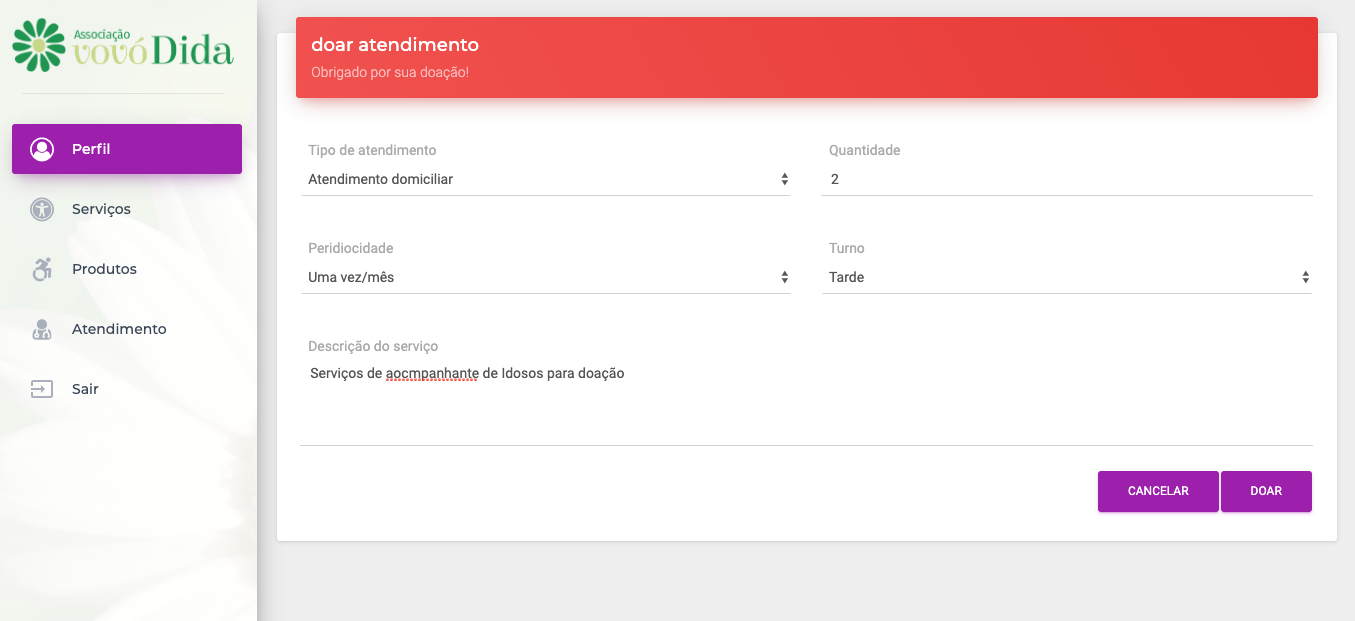Click the Produtos wheelchair icon
The width and height of the screenshot is (1355, 621).
pos(42,269)
